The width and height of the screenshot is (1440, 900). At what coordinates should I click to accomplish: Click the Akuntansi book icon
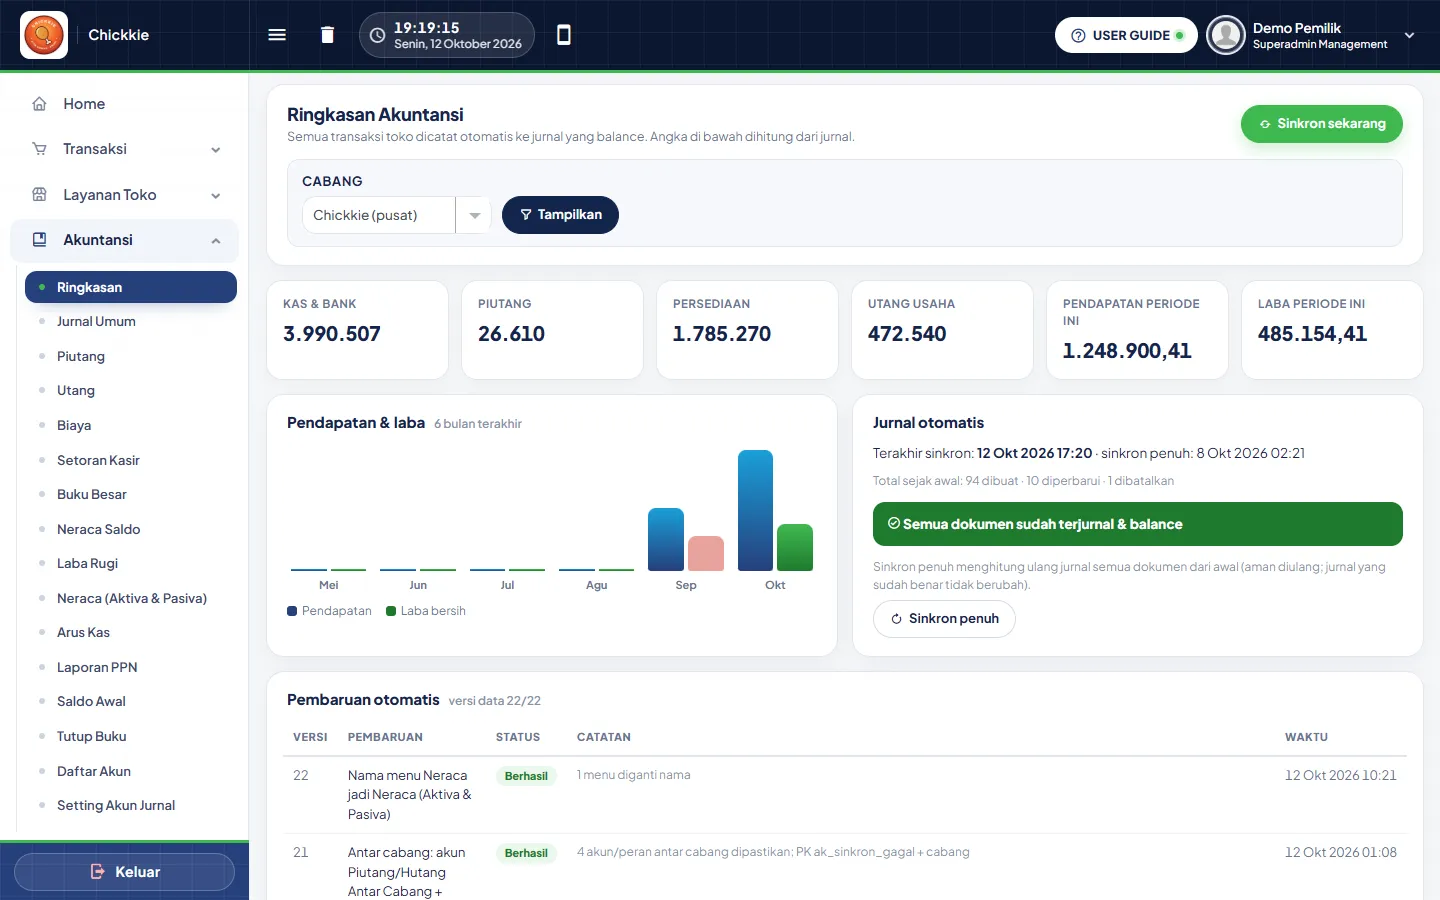tap(40, 240)
